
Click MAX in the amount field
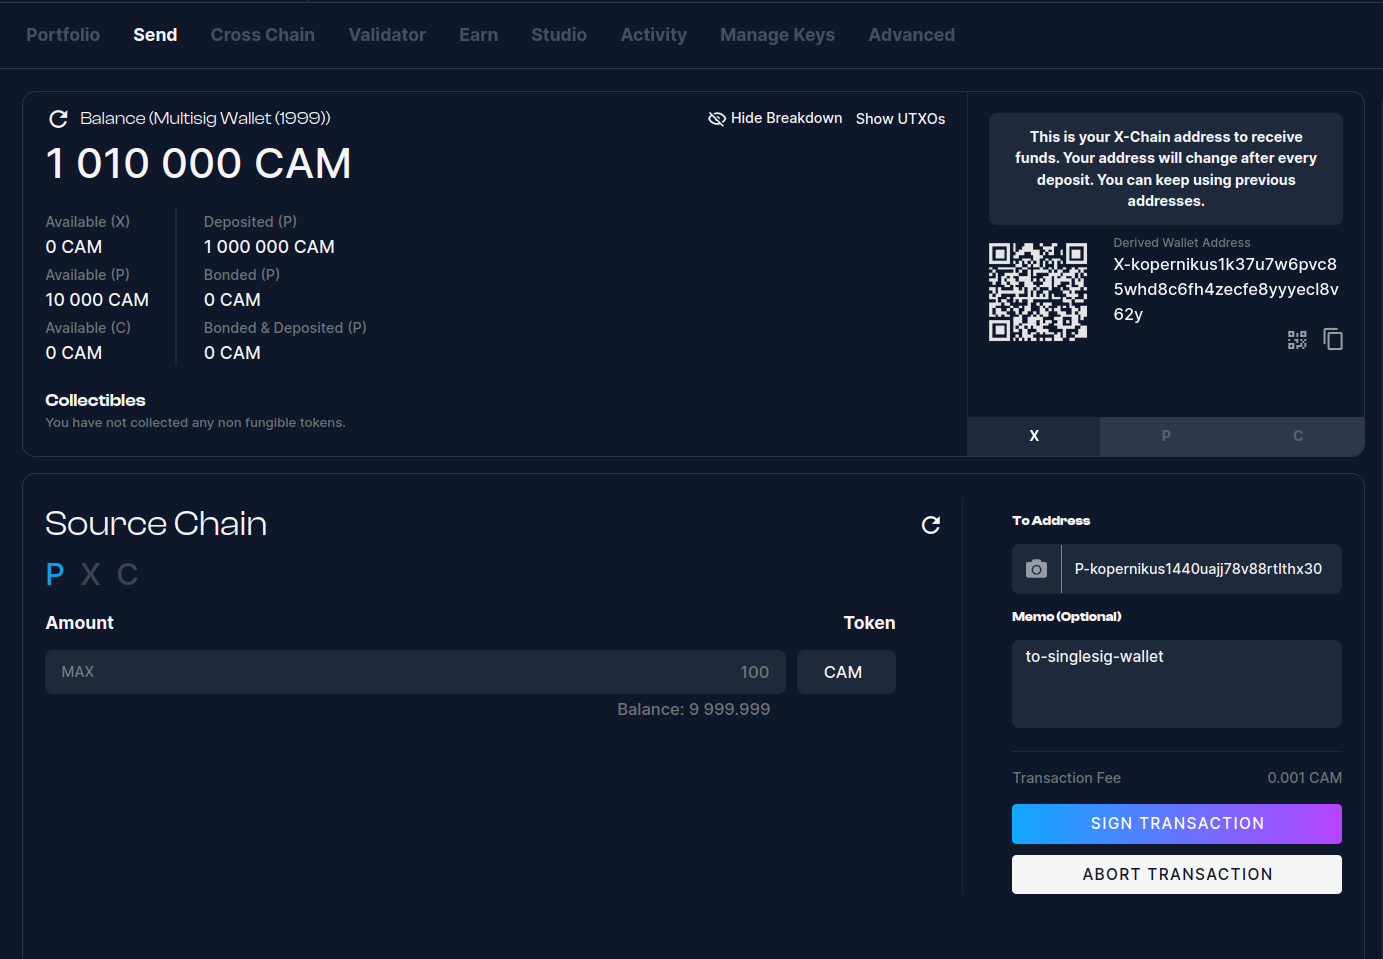coord(77,672)
